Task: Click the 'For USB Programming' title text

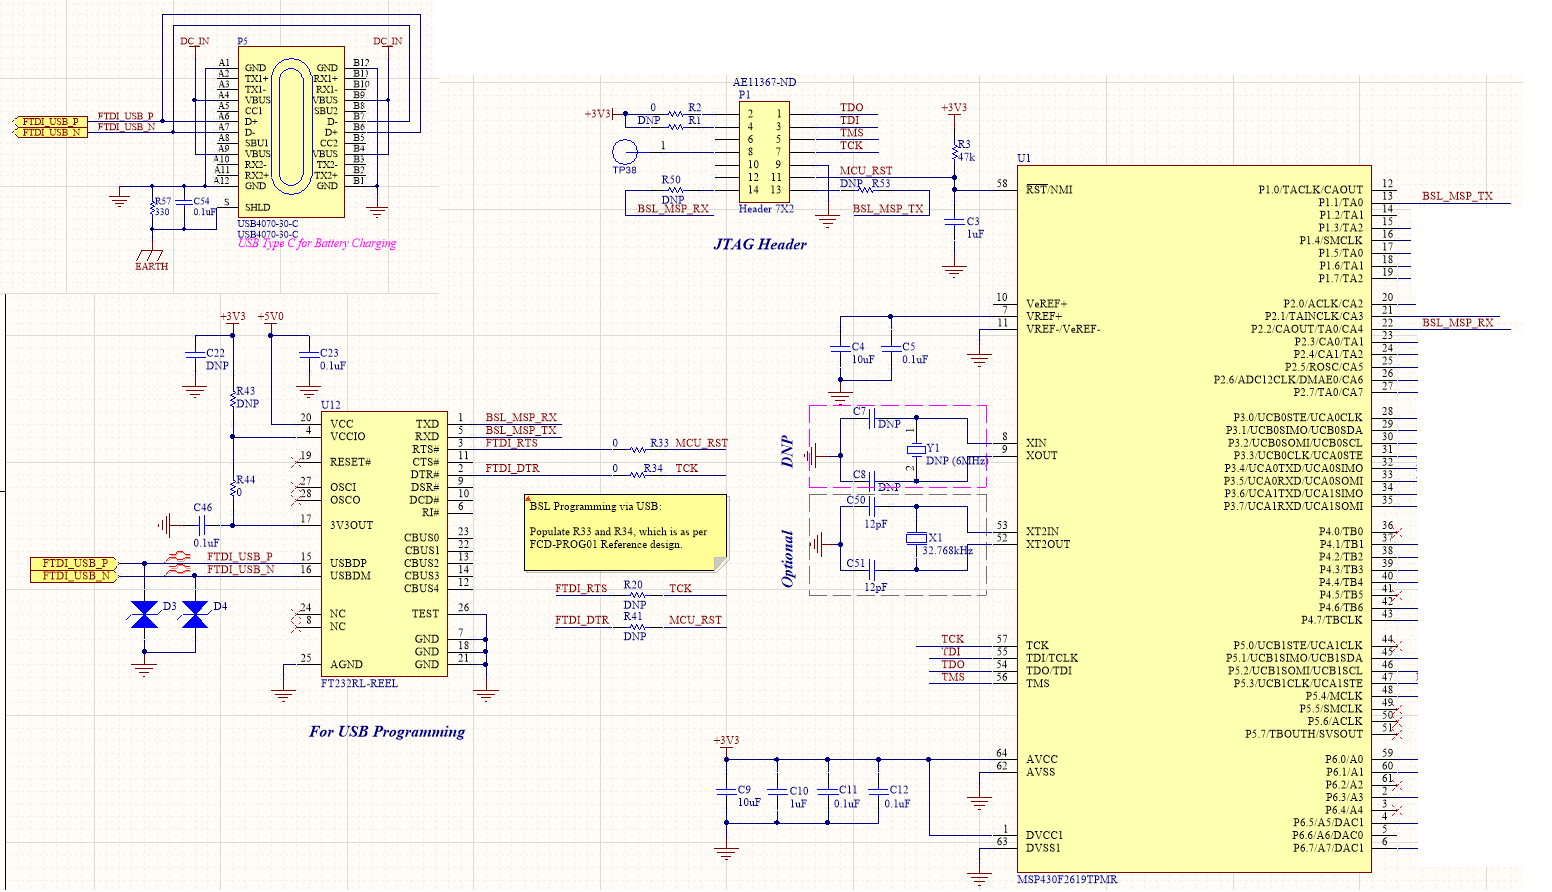Action: coord(387,731)
